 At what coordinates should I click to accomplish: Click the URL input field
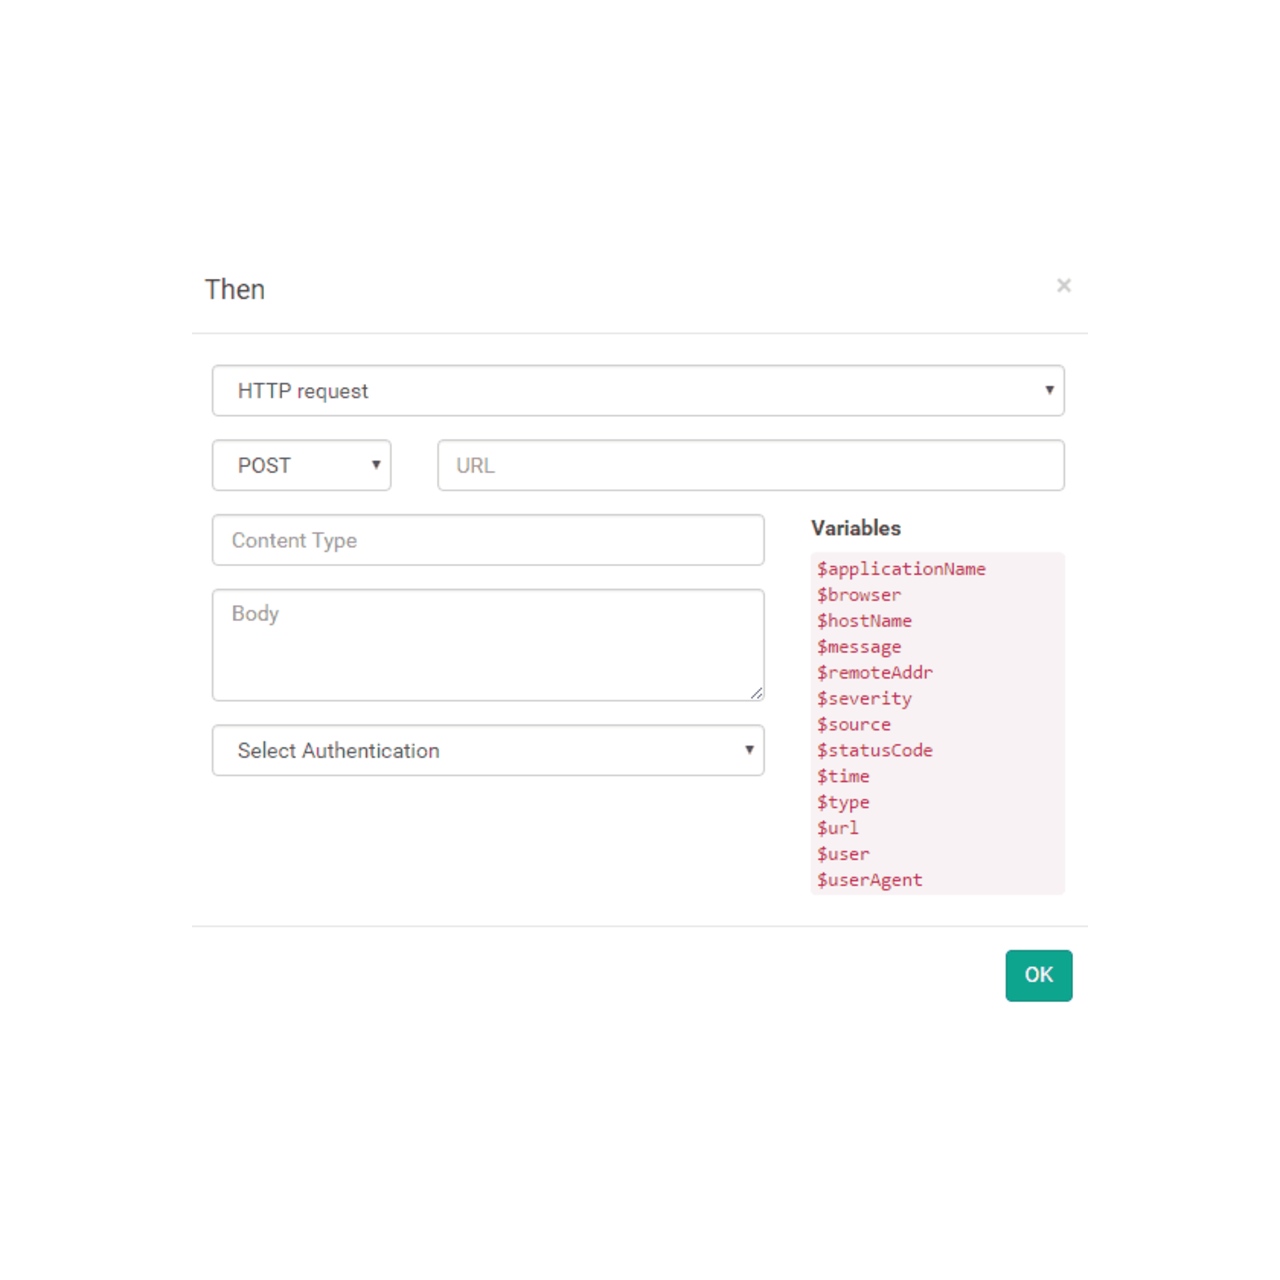750,465
